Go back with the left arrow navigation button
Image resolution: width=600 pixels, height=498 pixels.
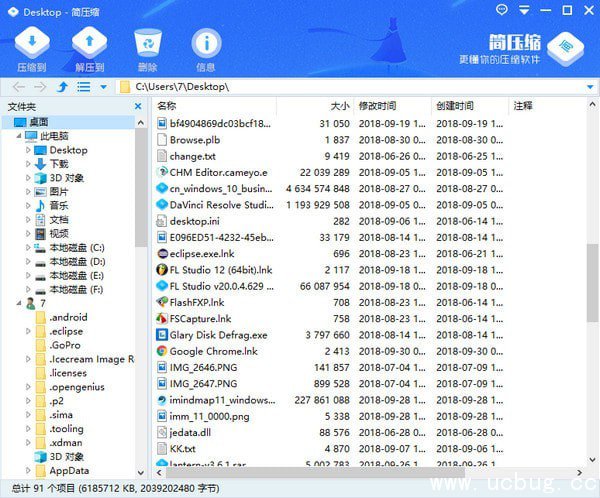(x=19, y=87)
